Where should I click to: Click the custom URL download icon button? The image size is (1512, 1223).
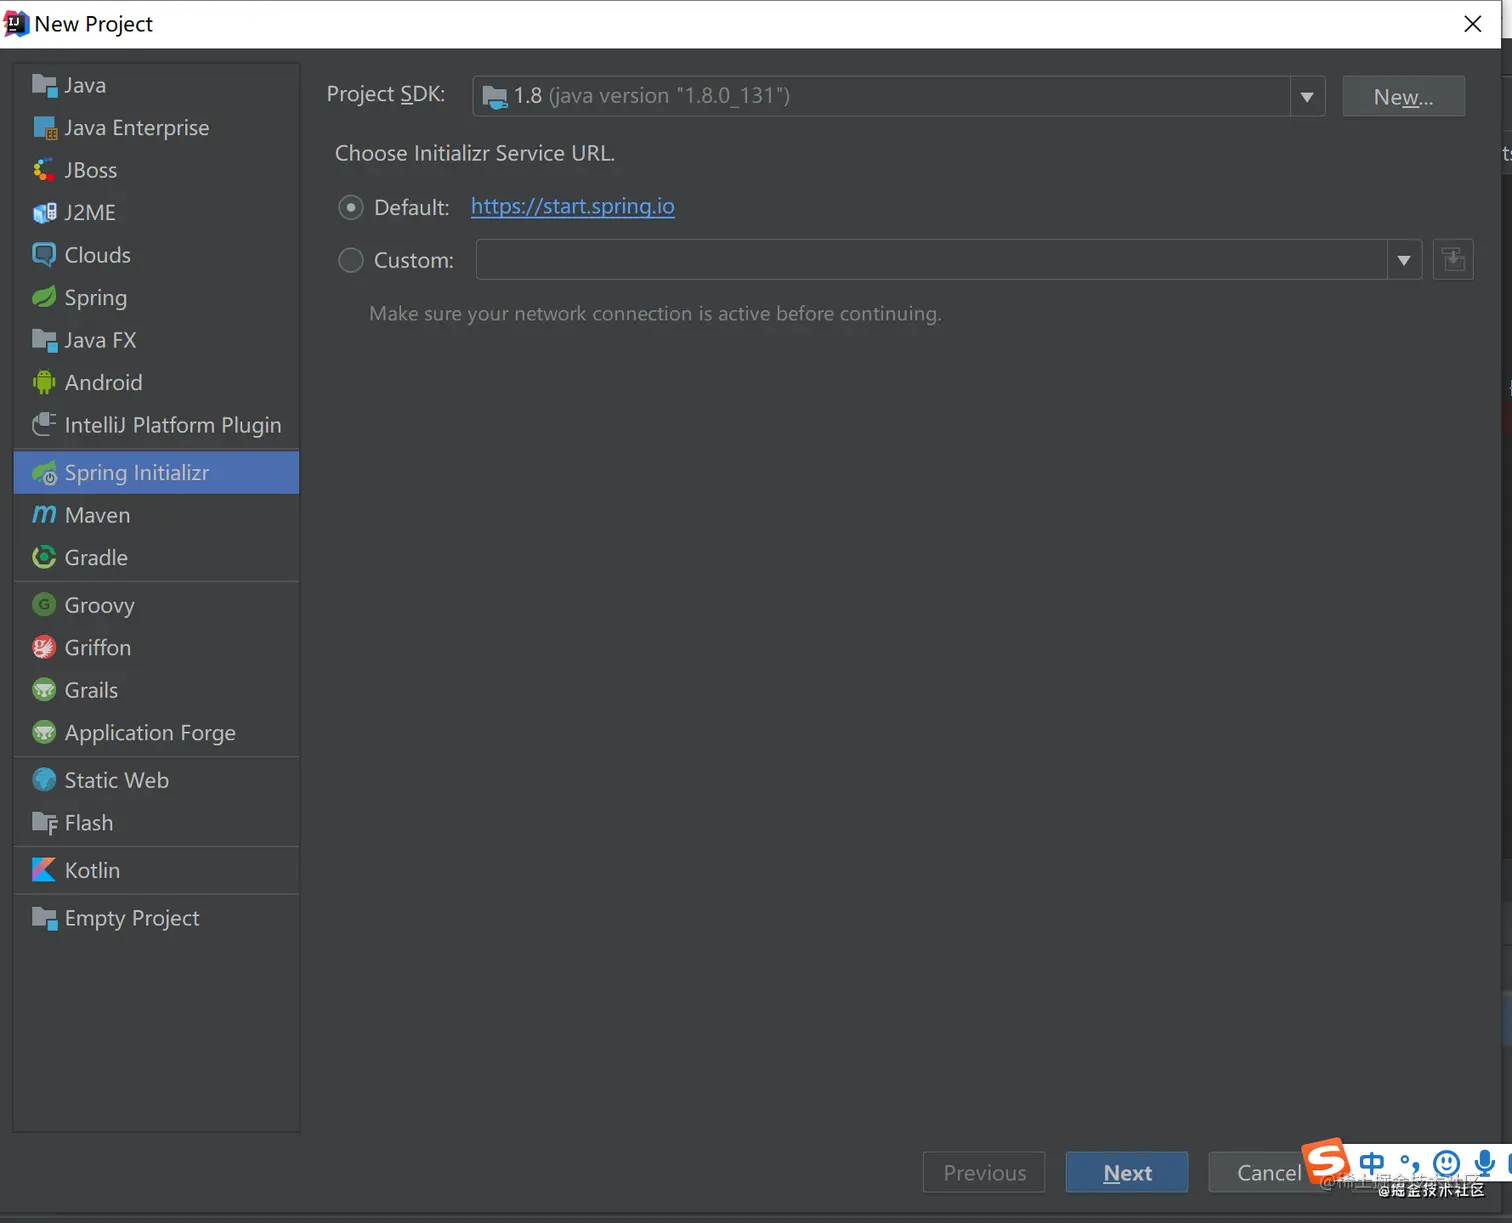(x=1453, y=260)
